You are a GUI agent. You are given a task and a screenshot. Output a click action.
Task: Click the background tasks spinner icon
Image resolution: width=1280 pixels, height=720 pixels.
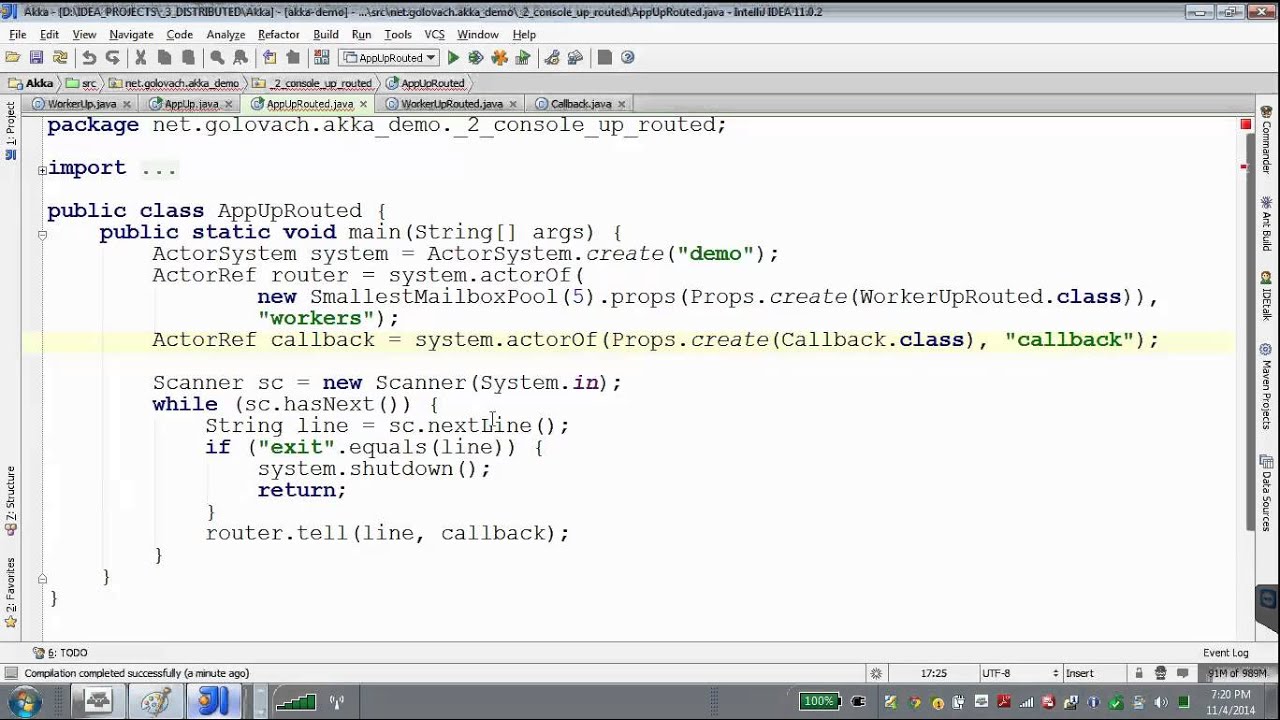tap(876, 673)
